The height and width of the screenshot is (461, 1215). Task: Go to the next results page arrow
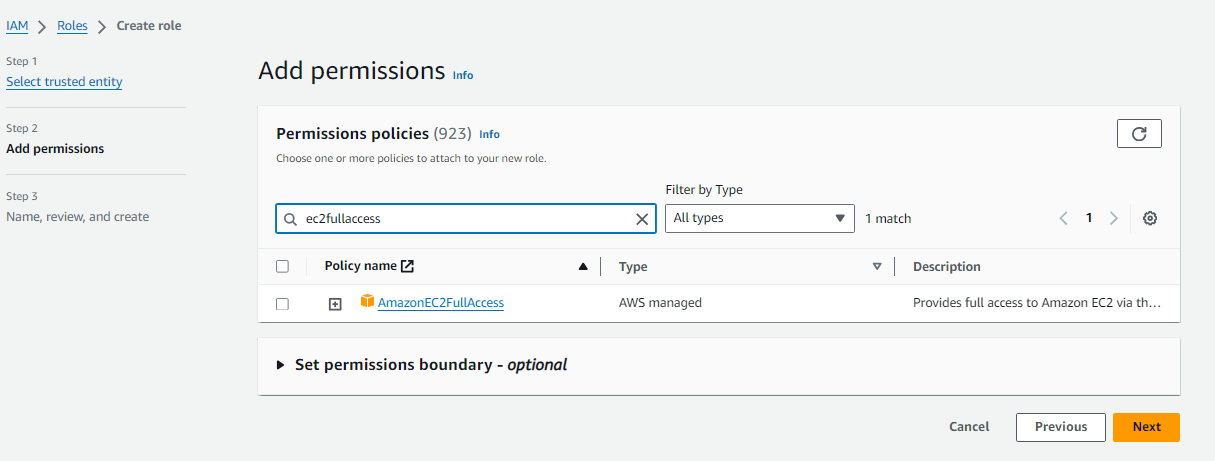1113,218
